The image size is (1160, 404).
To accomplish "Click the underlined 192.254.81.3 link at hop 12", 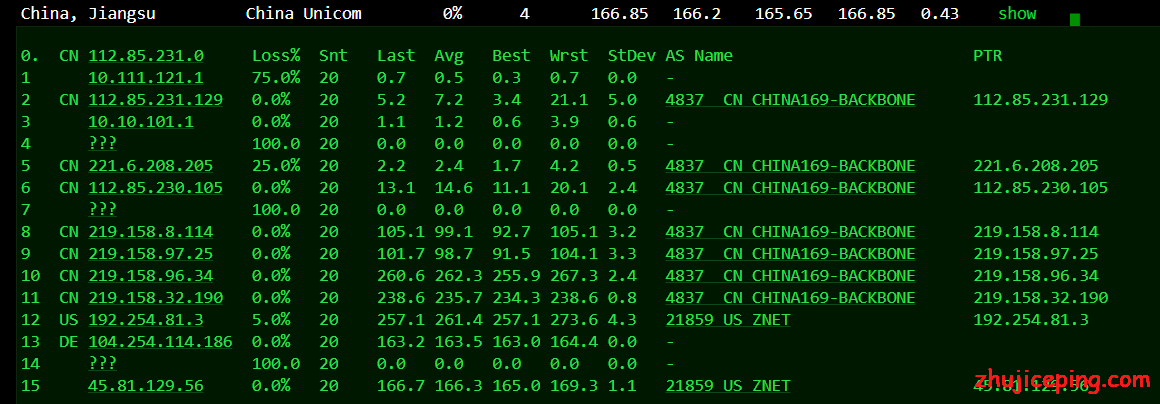I will click(146, 320).
